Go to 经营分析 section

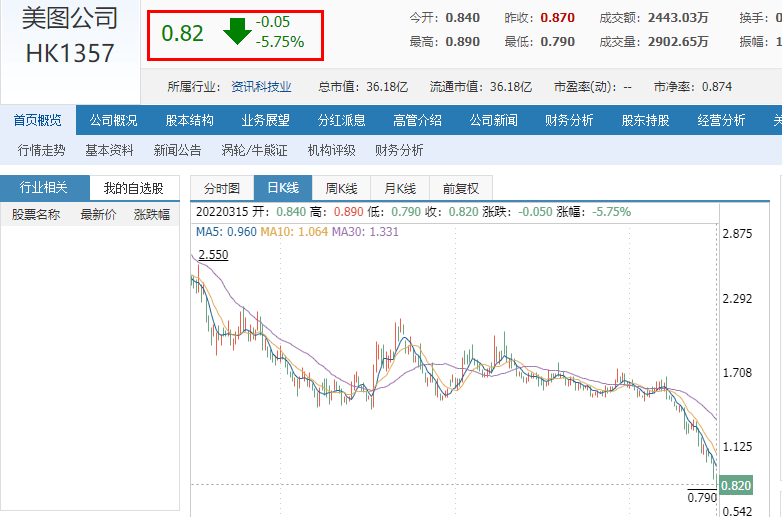point(722,121)
